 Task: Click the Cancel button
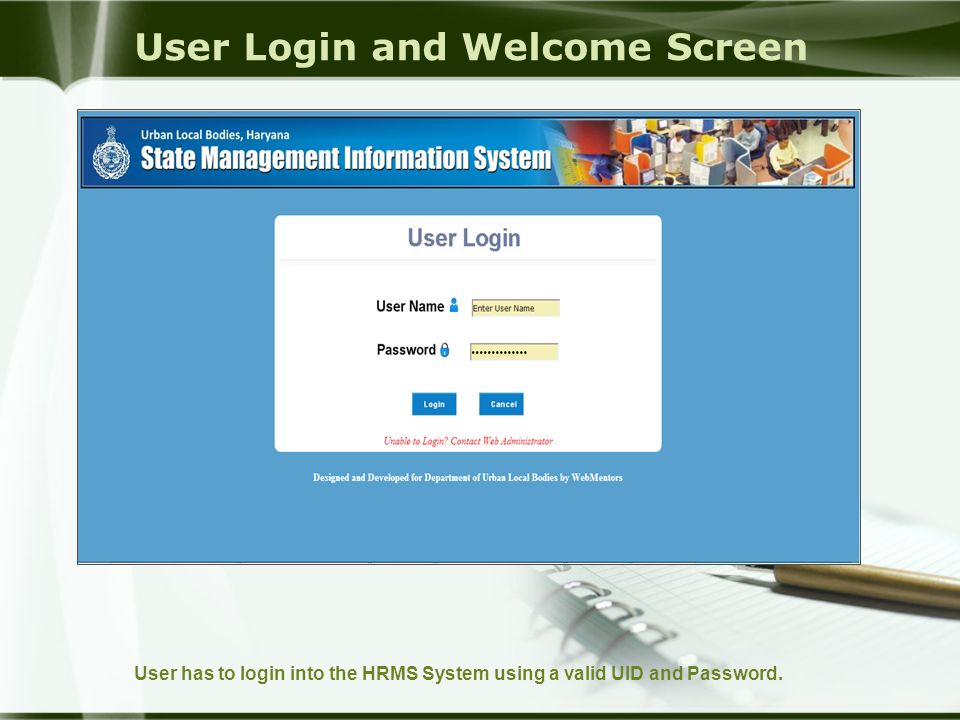pyautogui.click(x=501, y=404)
